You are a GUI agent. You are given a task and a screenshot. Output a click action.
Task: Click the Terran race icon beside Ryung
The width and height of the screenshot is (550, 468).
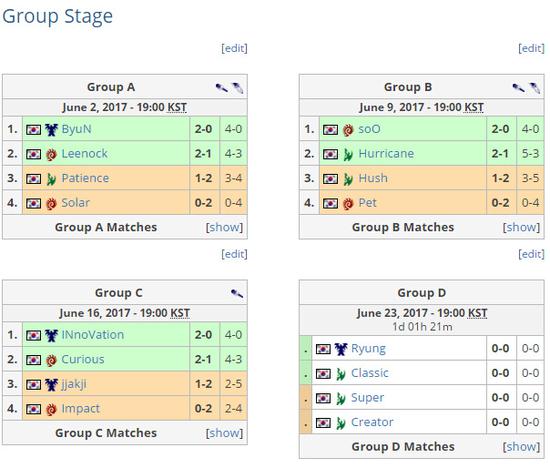341,349
